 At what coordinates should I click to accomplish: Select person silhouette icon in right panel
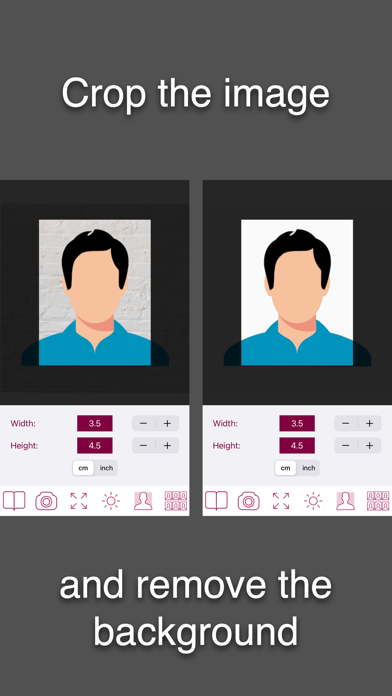coord(345,501)
